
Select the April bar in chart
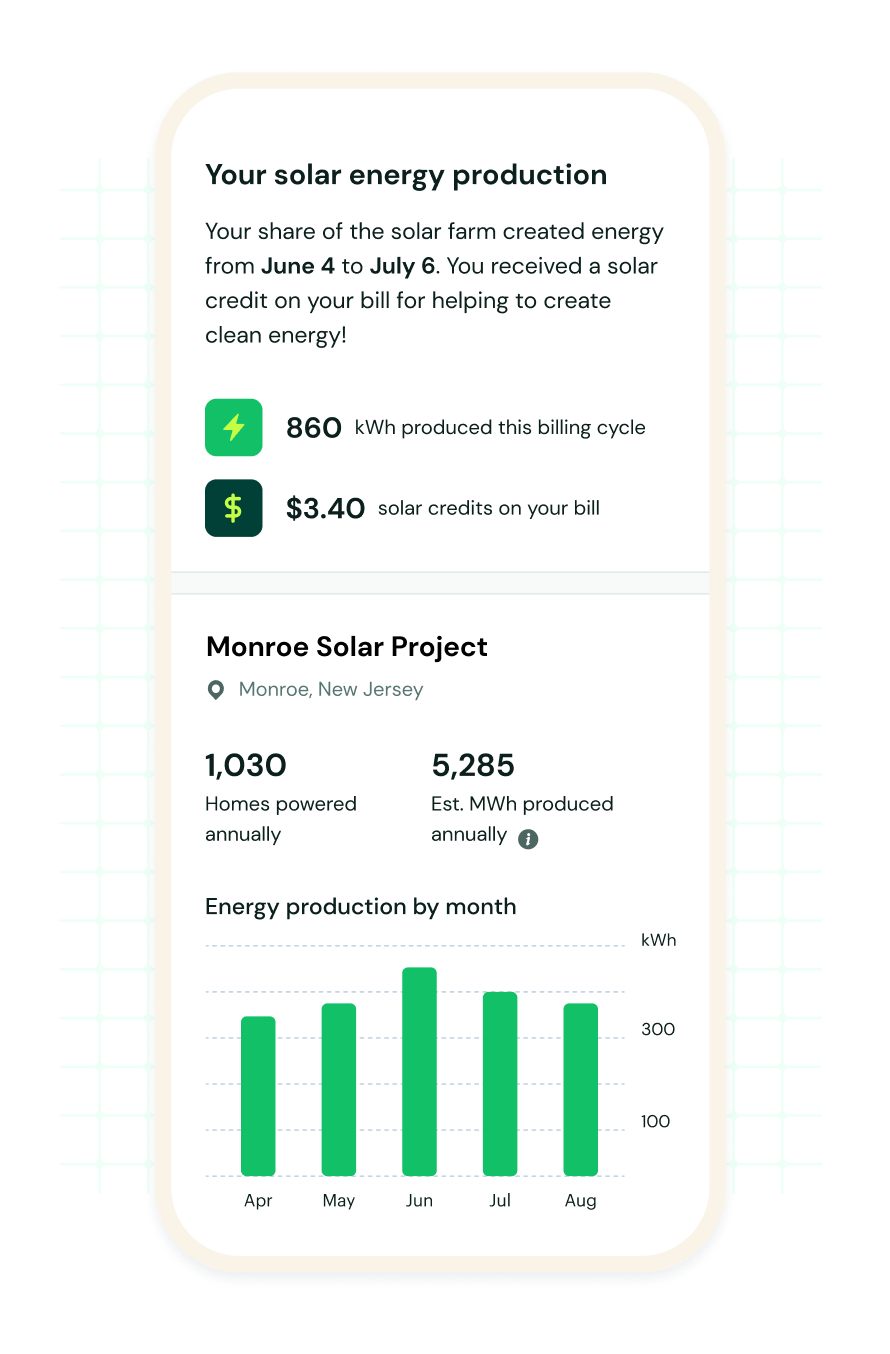click(x=258, y=1096)
